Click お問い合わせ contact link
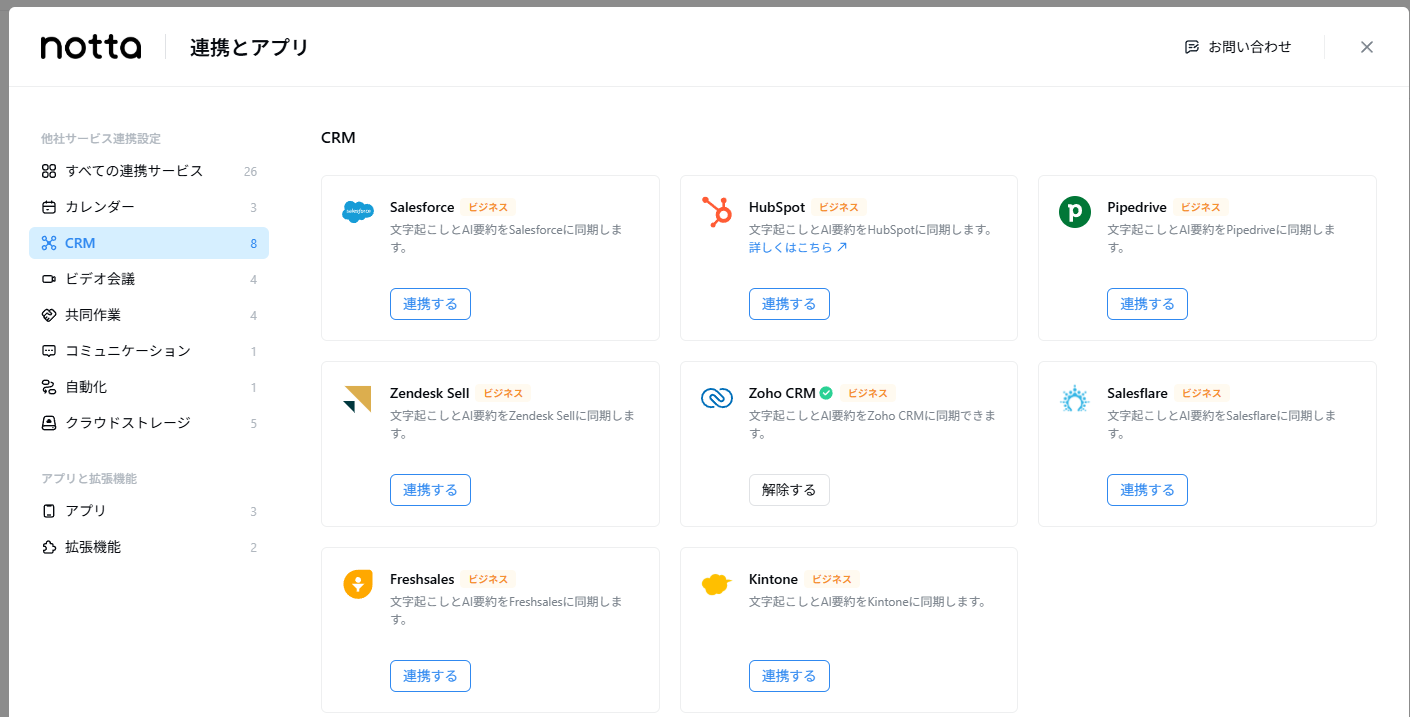1410x717 pixels. (x=1238, y=47)
